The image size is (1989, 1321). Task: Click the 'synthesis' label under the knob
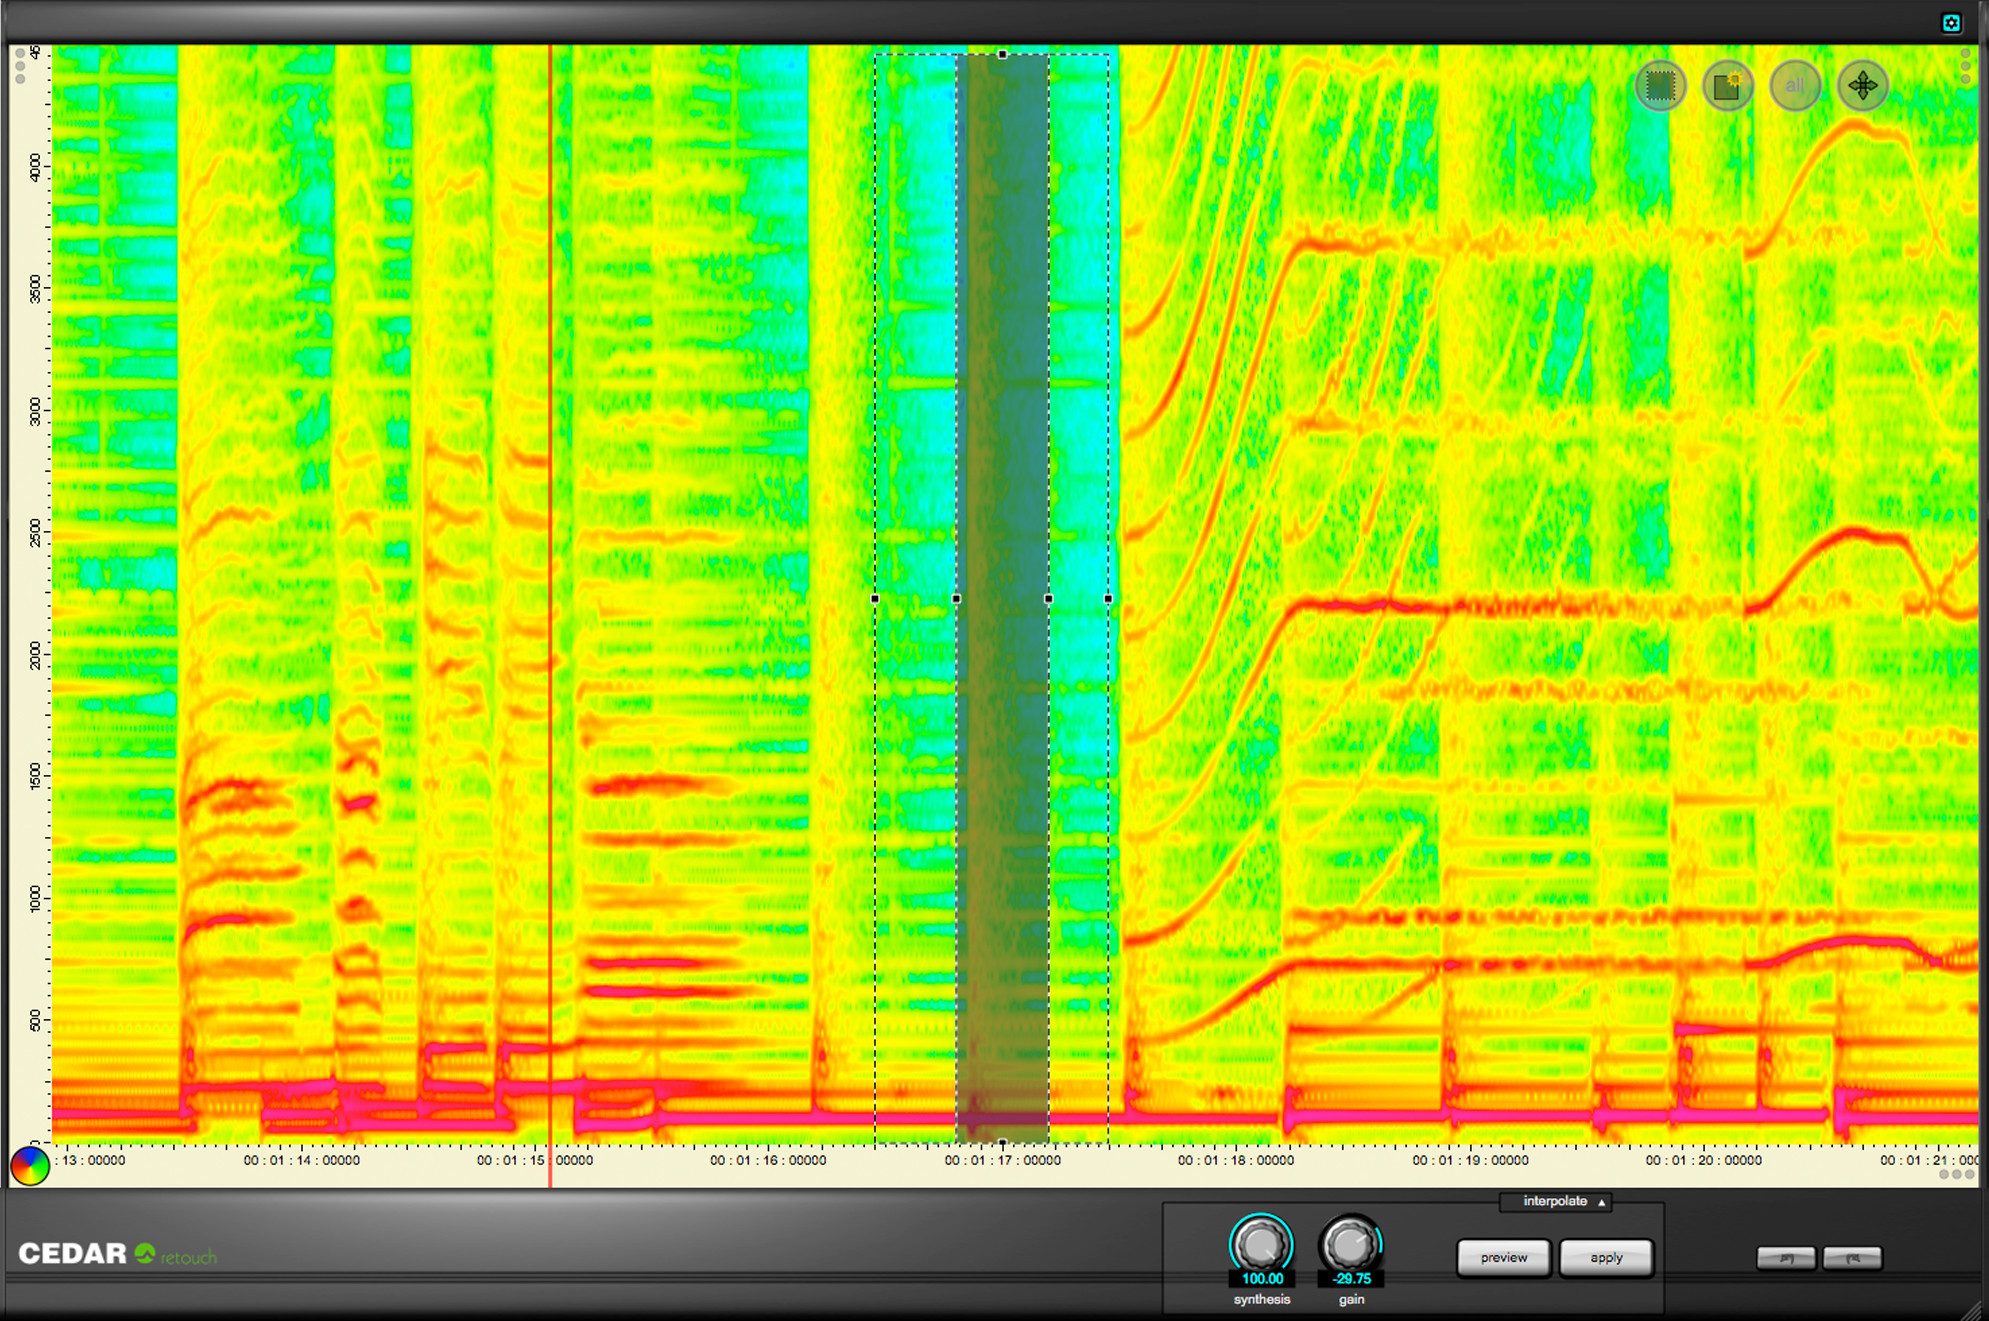pos(1262,1300)
